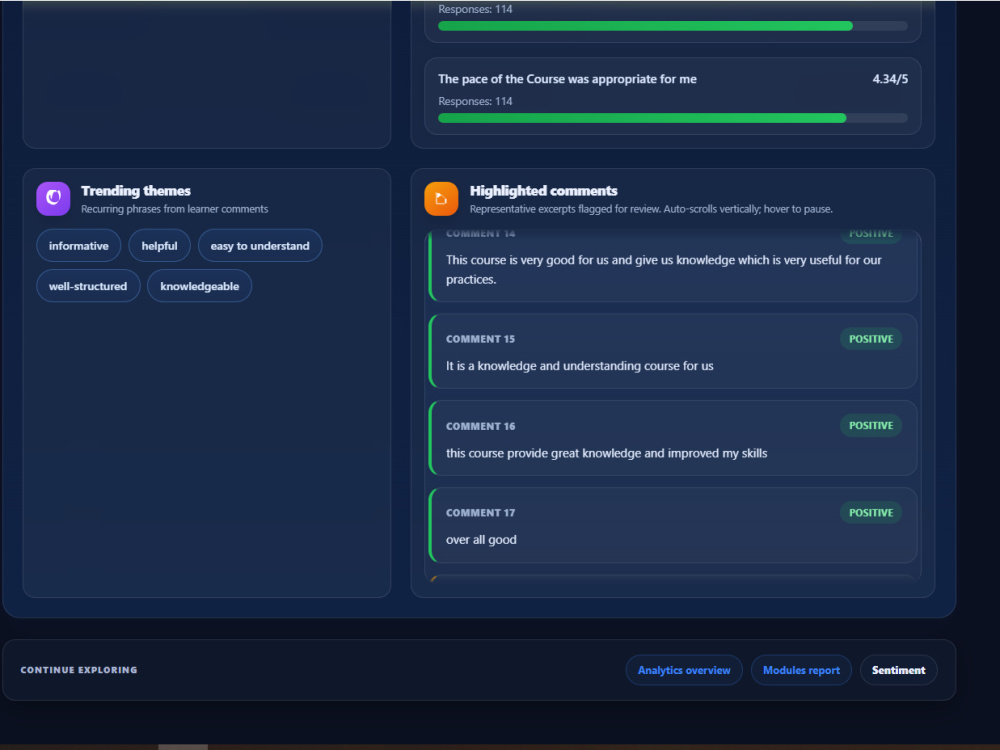This screenshot has width=1000, height=750.
Task: Click the POSITIVE badge on Comment 15
Action: tap(871, 339)
